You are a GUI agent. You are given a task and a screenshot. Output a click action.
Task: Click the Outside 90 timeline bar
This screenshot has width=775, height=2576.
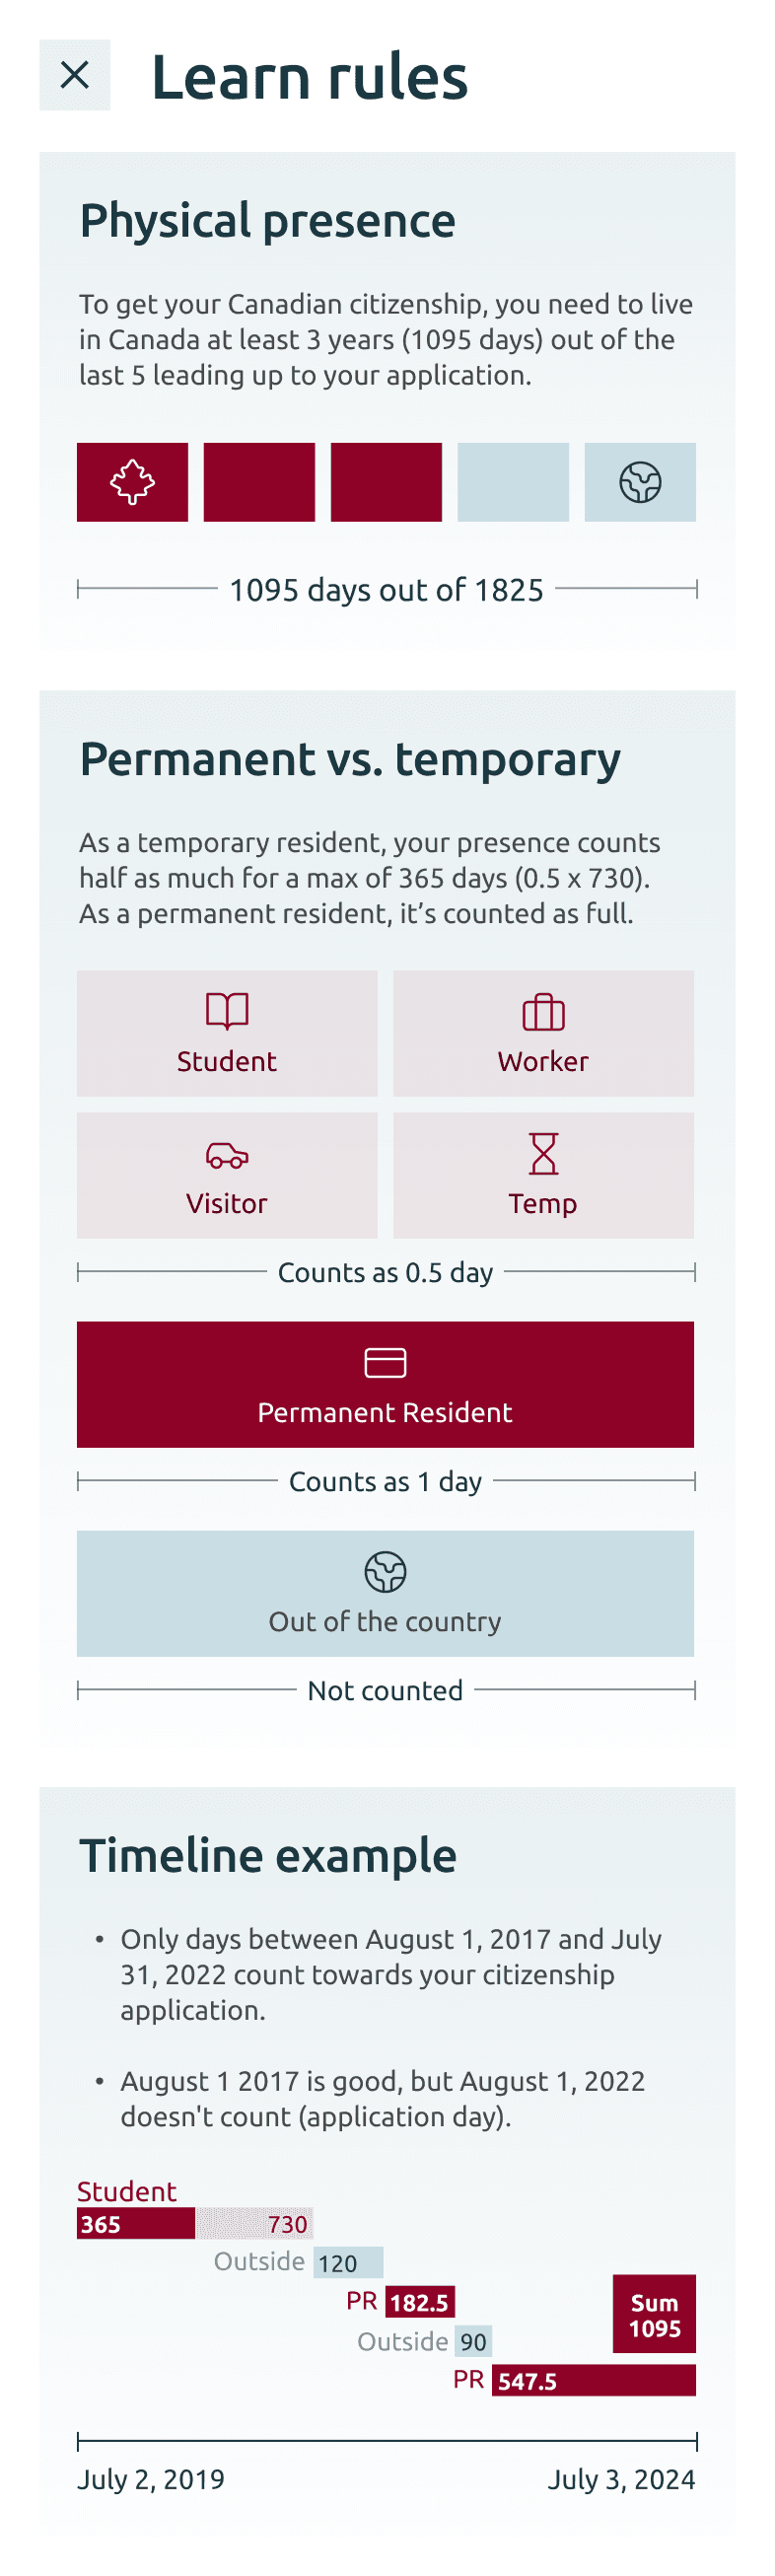tap(473, 2341)
